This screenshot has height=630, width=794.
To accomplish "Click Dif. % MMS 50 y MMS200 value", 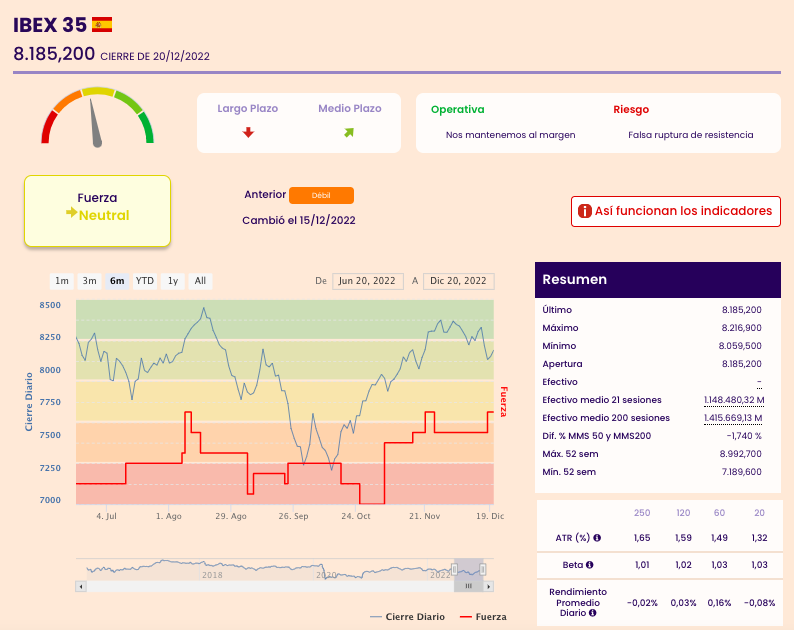I will 744,436.
